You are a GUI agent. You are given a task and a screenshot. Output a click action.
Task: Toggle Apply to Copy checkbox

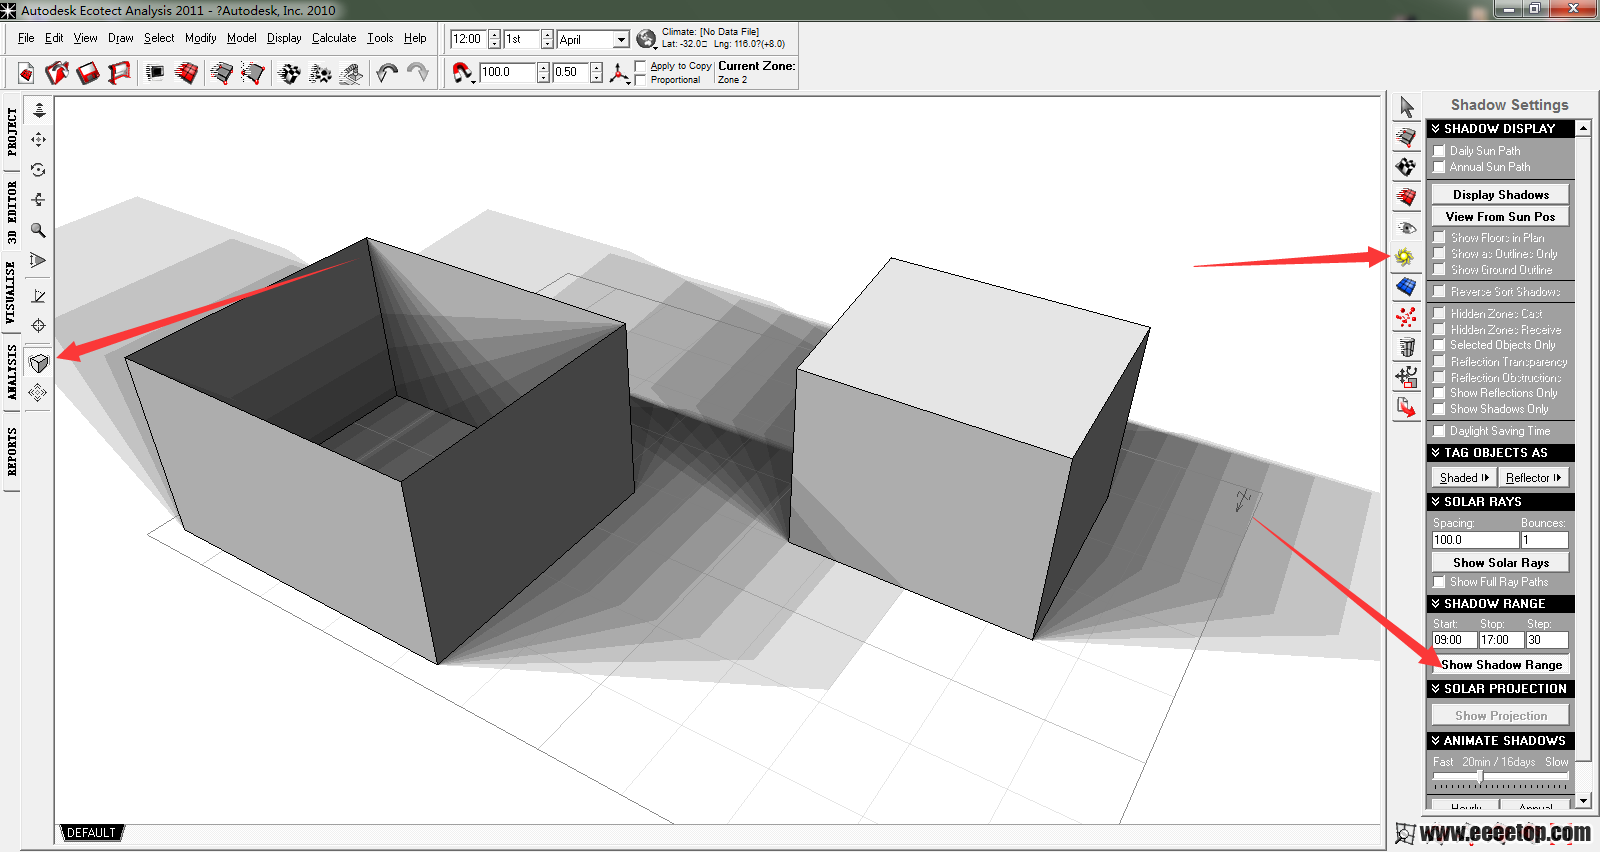(x=641, y=66)
